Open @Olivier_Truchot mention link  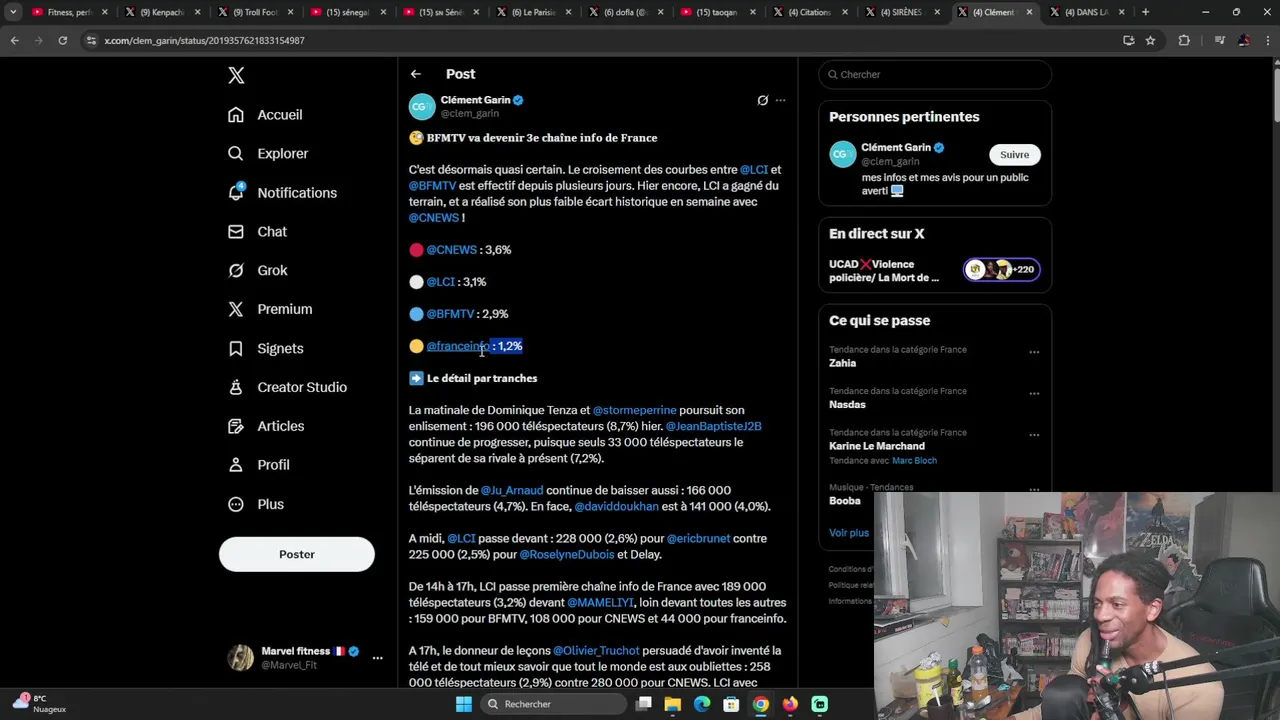click(596, 650)
